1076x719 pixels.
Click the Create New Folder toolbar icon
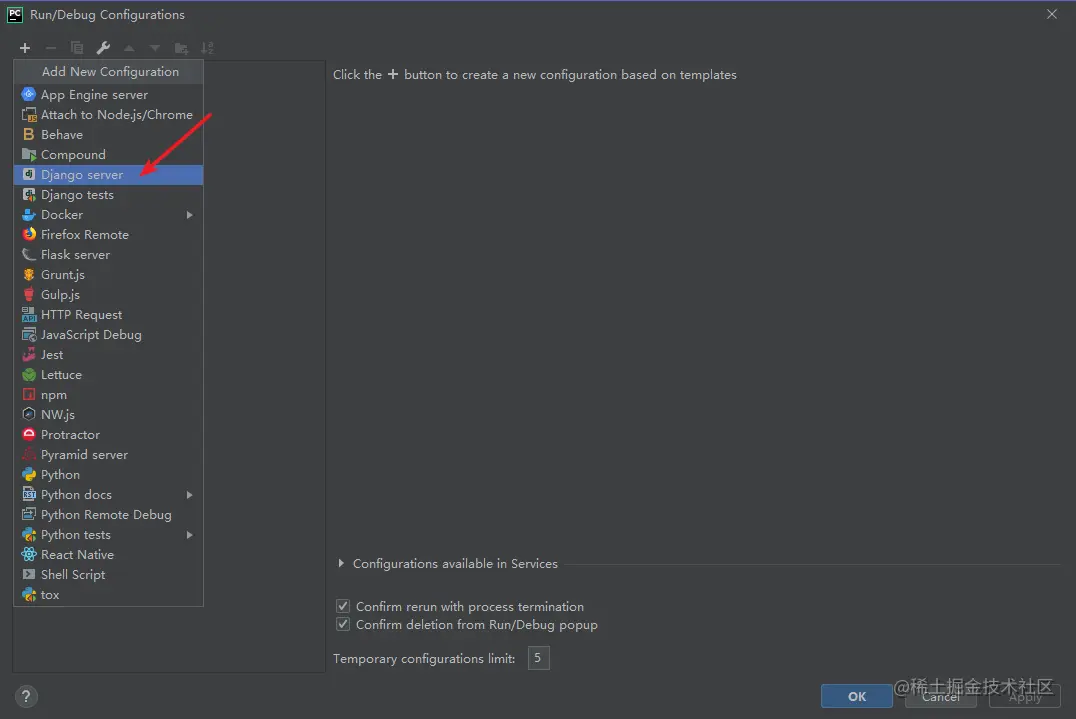[x=181, y=48]
